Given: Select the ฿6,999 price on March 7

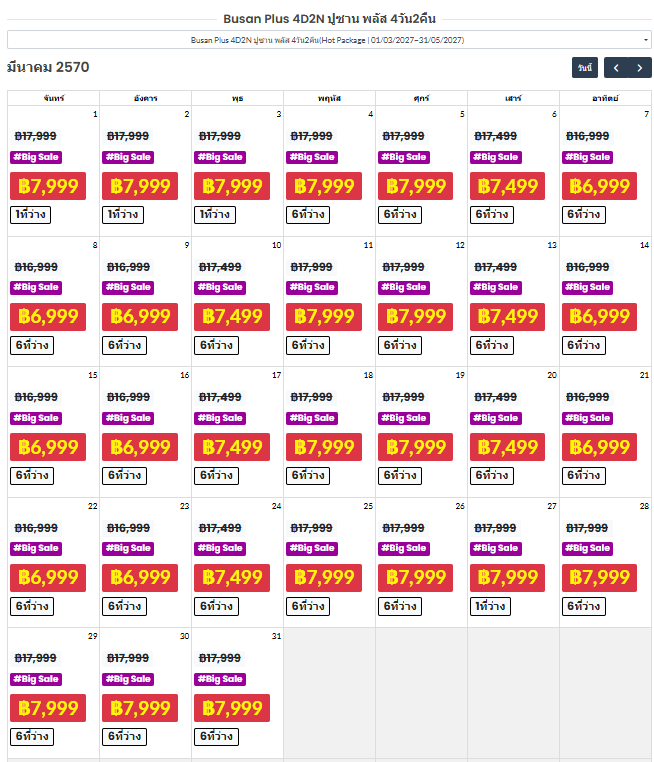Looking at the screenshot, I should (599, 186).
